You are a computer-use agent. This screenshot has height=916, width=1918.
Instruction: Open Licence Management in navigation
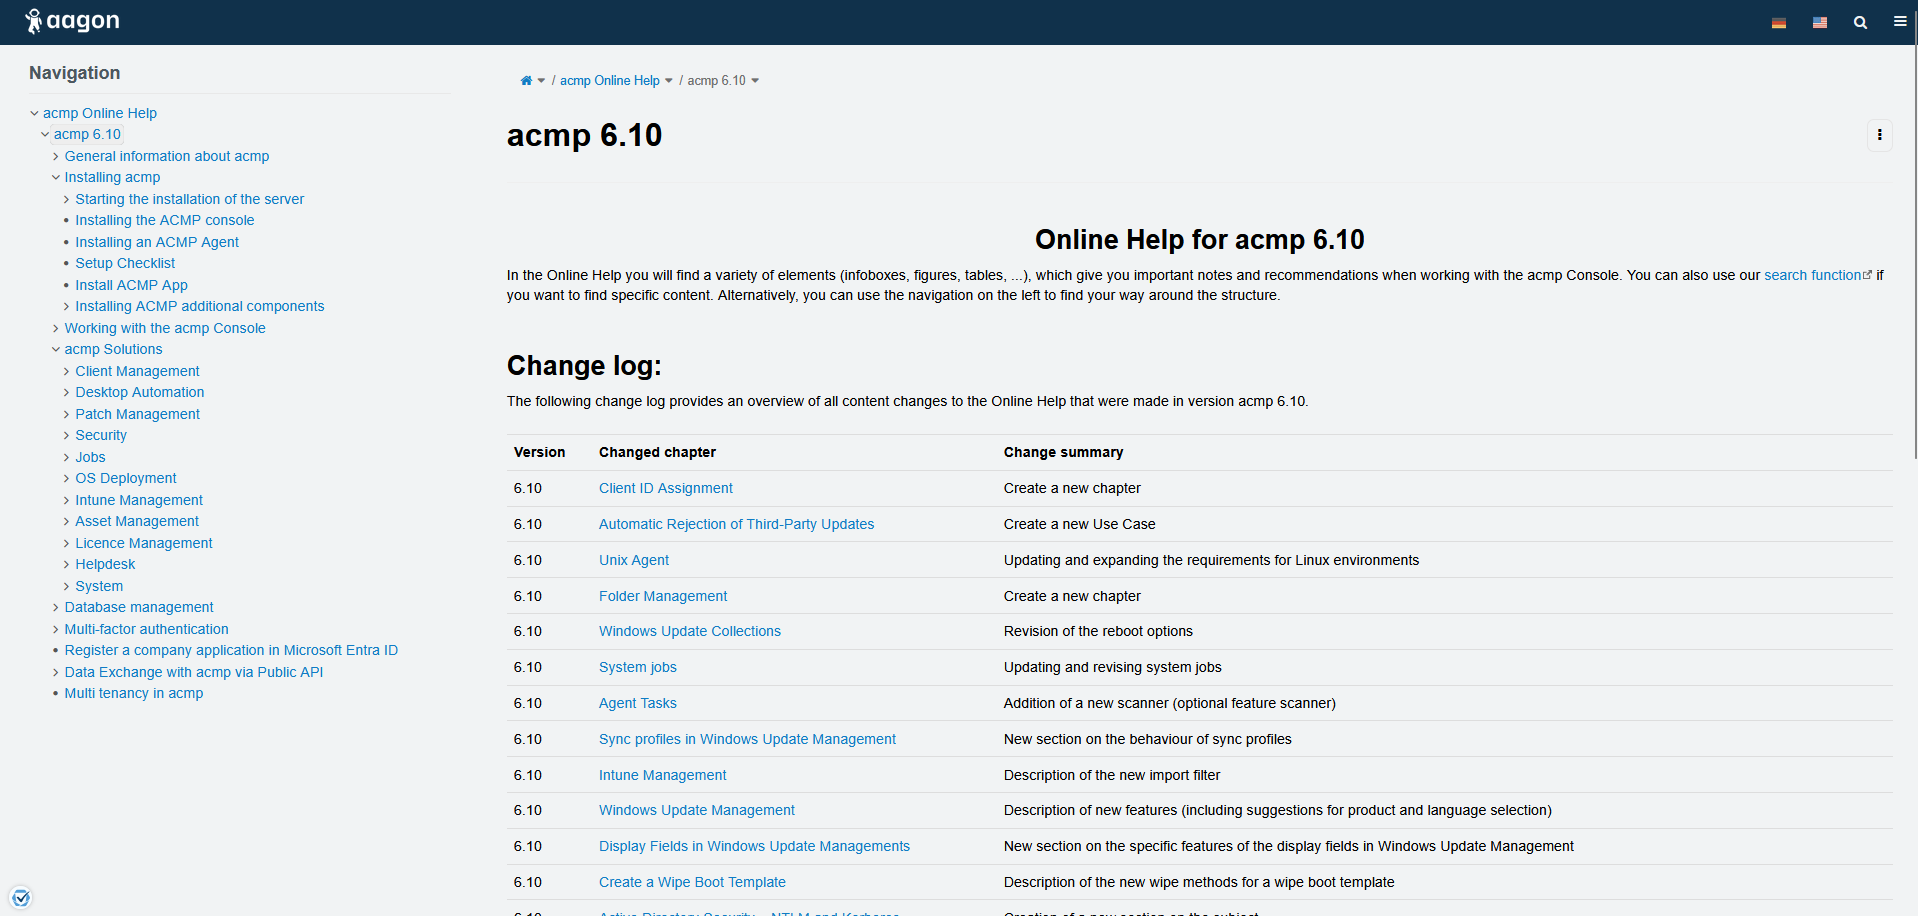144,543
